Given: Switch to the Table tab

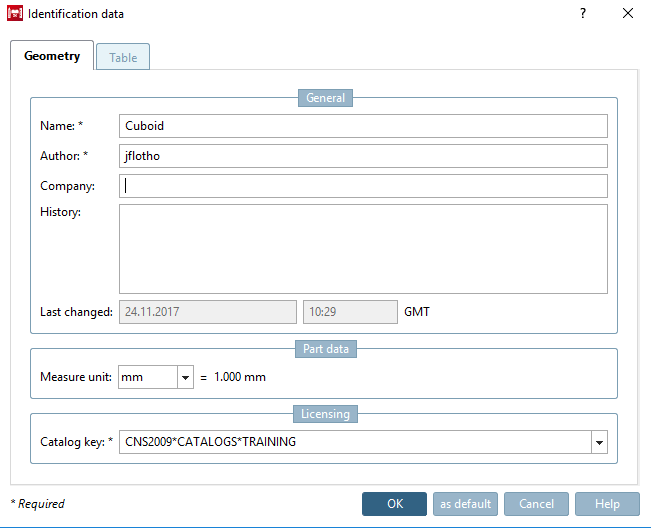Looking at the screenshot, I should click(123, 57).
